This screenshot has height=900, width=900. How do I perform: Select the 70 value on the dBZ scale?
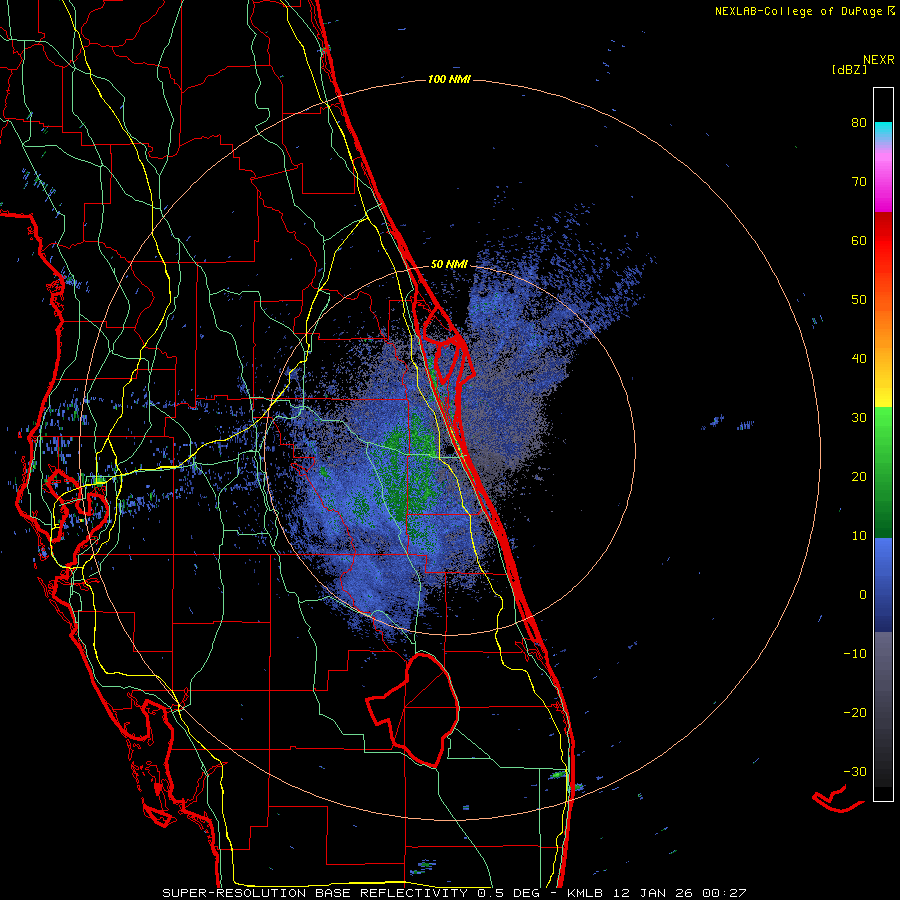tap(859, 181)
